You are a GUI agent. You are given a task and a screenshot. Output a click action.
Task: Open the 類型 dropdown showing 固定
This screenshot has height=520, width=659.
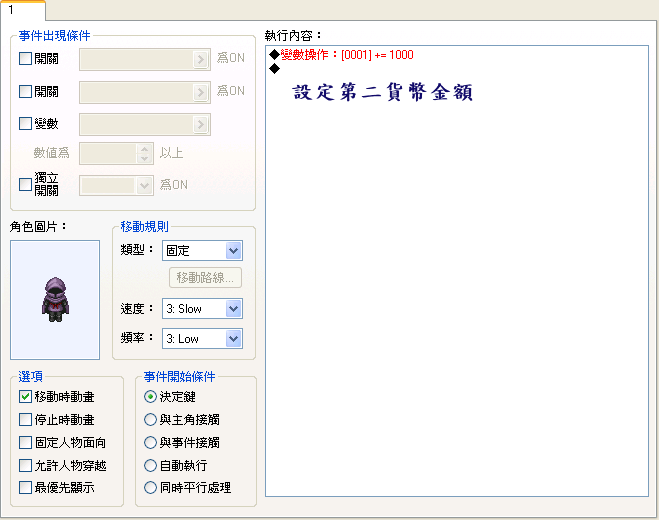(x=202, y=251)
